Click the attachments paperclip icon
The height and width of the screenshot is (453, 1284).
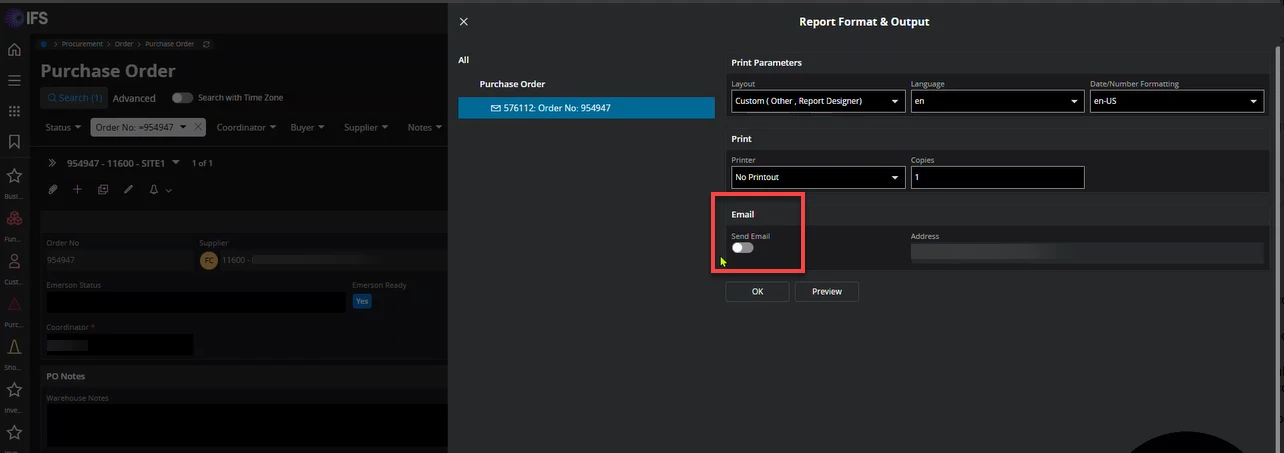click(52, 189)
